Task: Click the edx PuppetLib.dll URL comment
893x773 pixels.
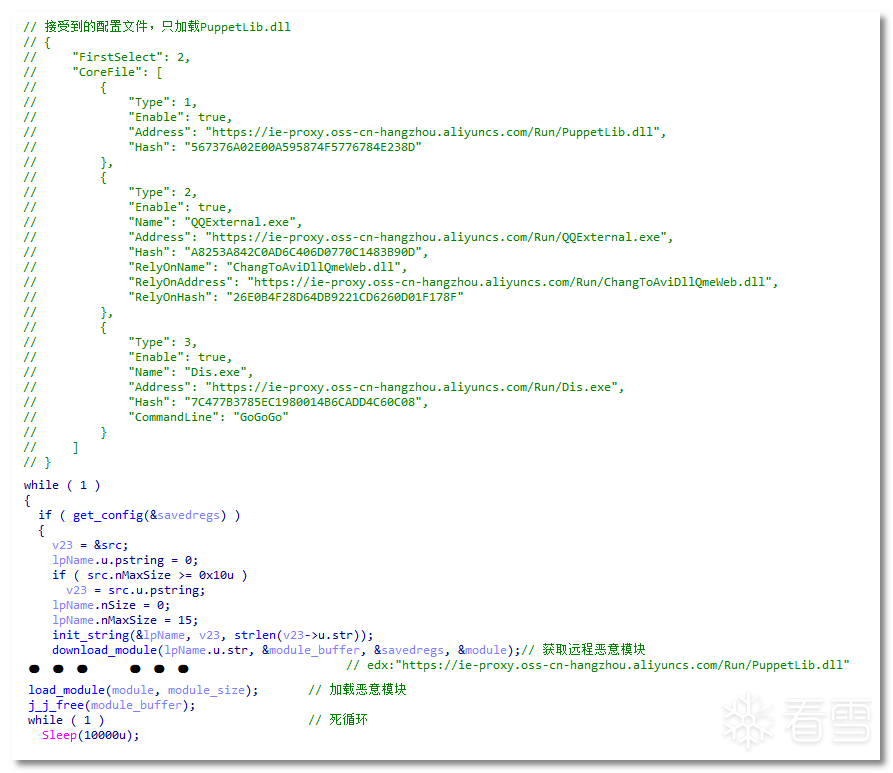Action: click(x=597, y=665)
